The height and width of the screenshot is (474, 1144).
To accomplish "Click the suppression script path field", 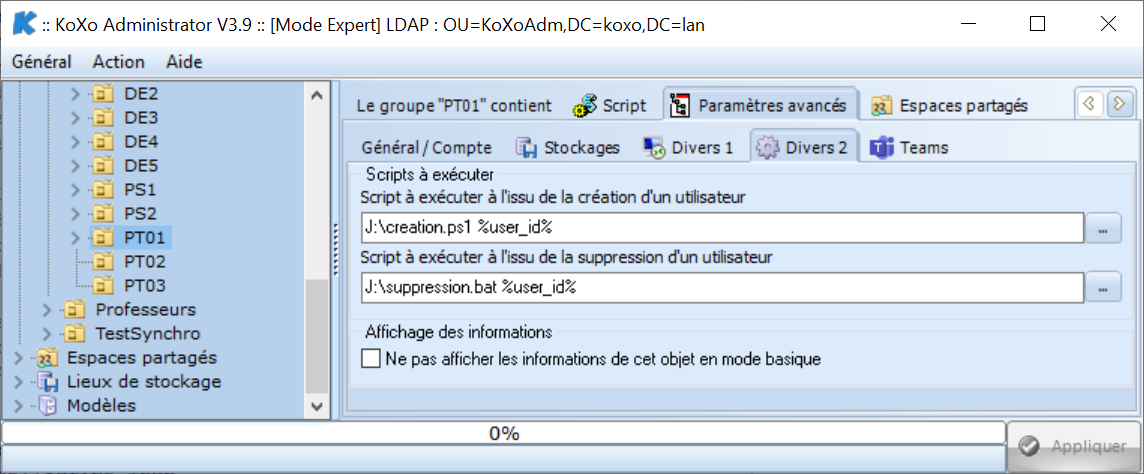I will (x=722, y=287).
